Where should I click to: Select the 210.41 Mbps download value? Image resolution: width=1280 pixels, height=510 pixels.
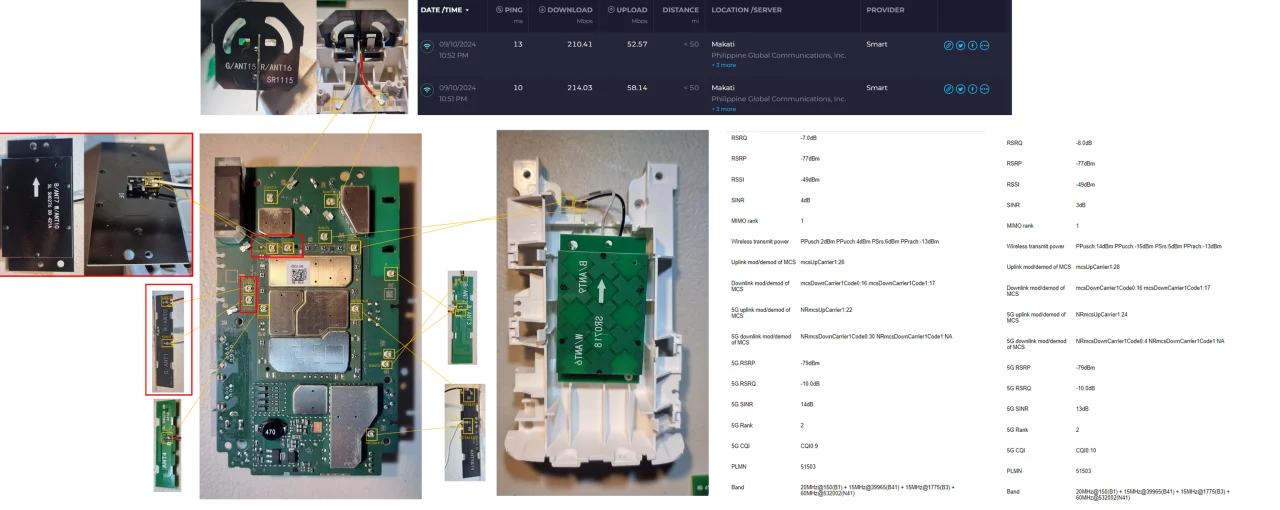point(580,44)
